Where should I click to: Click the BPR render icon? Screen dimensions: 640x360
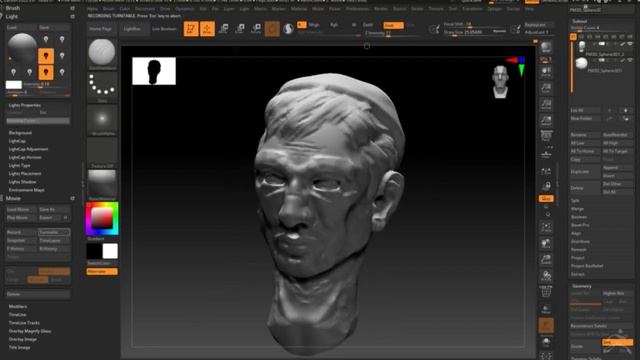[x=546, y=47]
